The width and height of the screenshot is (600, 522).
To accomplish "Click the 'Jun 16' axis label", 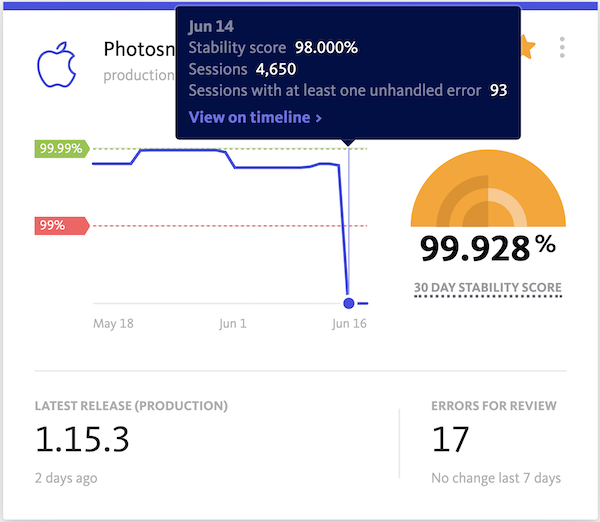I will (349, 324).
